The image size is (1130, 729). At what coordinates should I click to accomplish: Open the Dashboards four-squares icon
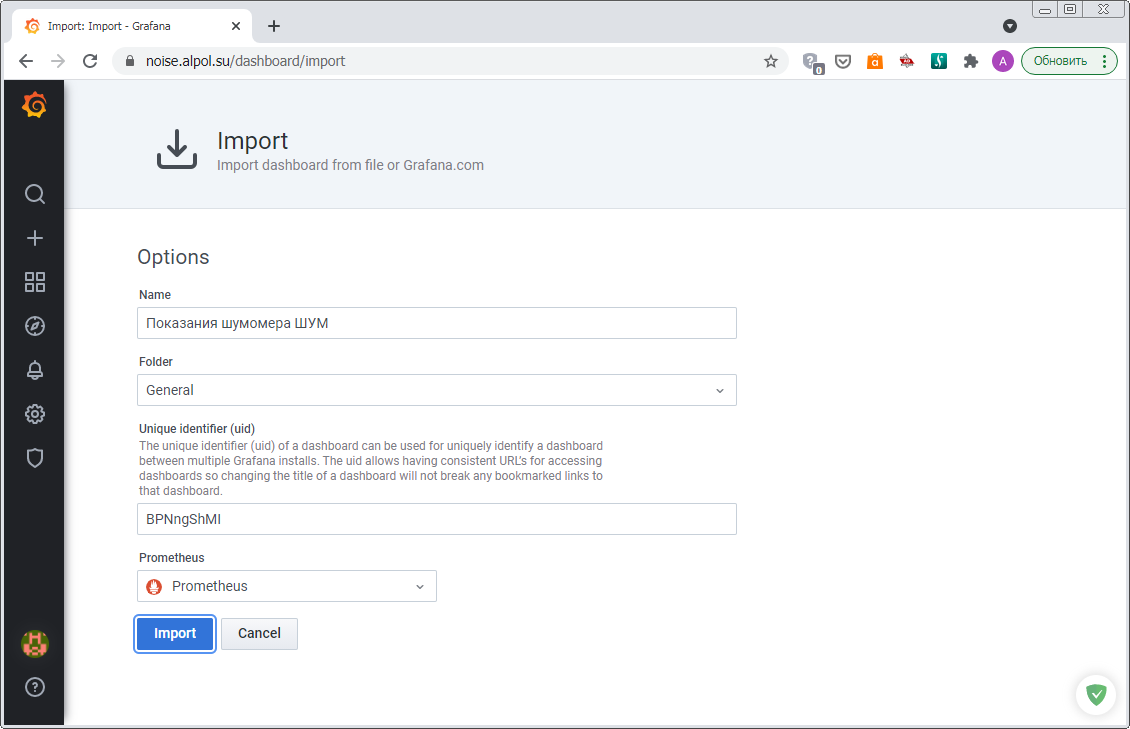[x=35, y=282]
